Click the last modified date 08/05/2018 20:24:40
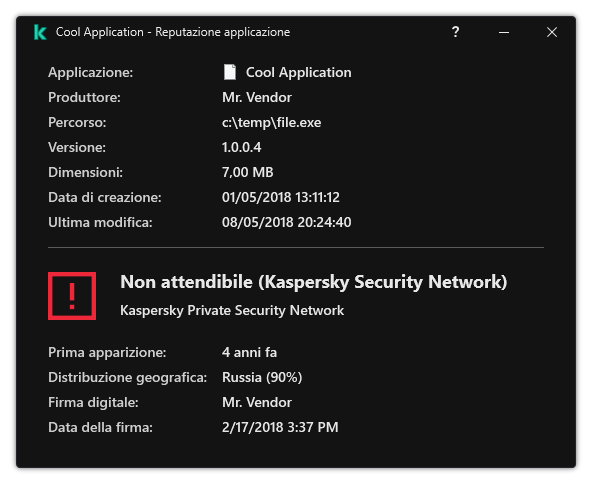The height and width of the screenshot is (484, 592). click(287, 222)
